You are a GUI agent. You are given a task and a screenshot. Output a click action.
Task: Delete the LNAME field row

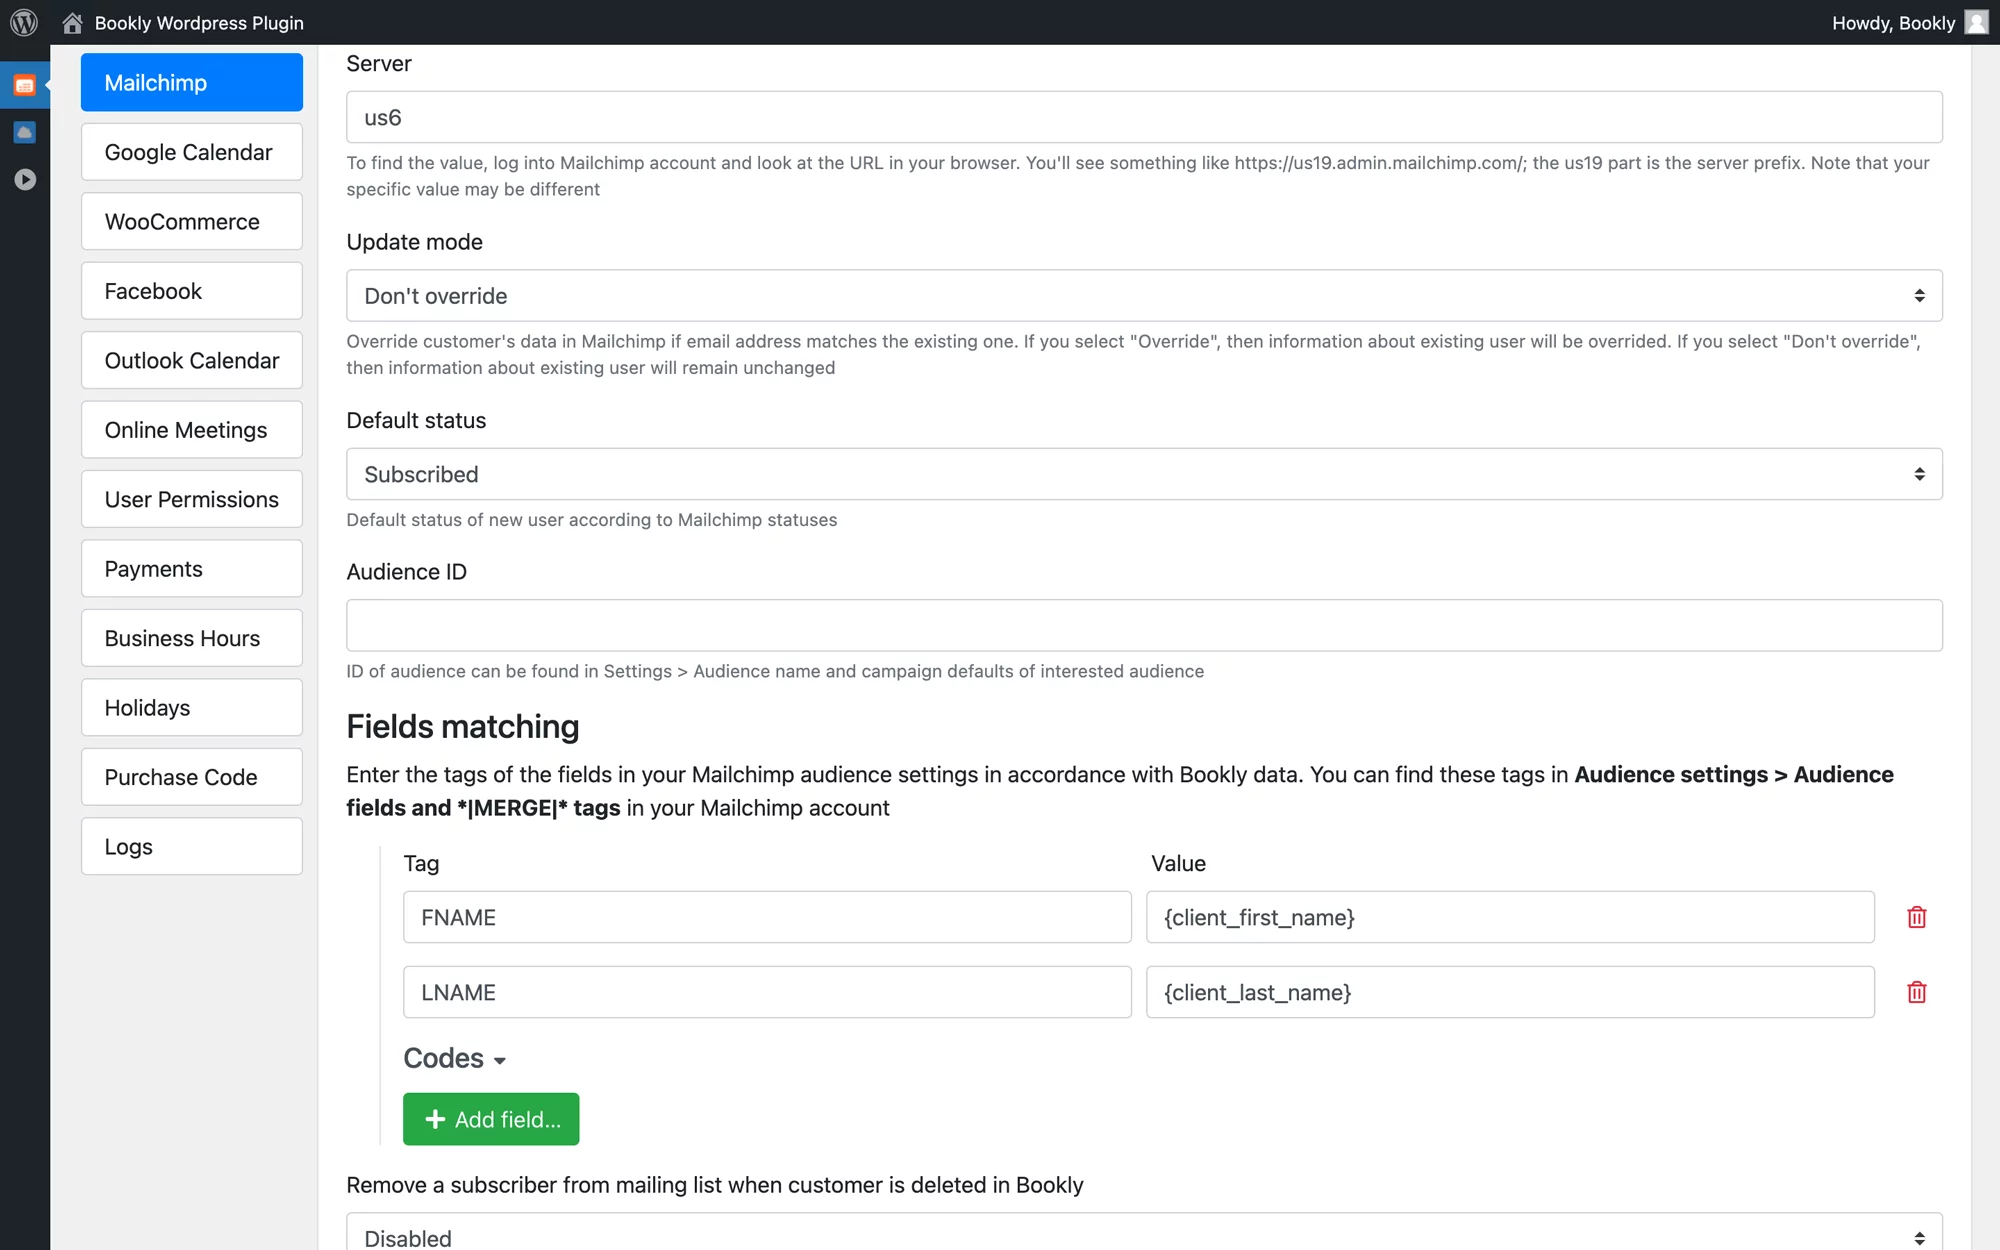1916,992
